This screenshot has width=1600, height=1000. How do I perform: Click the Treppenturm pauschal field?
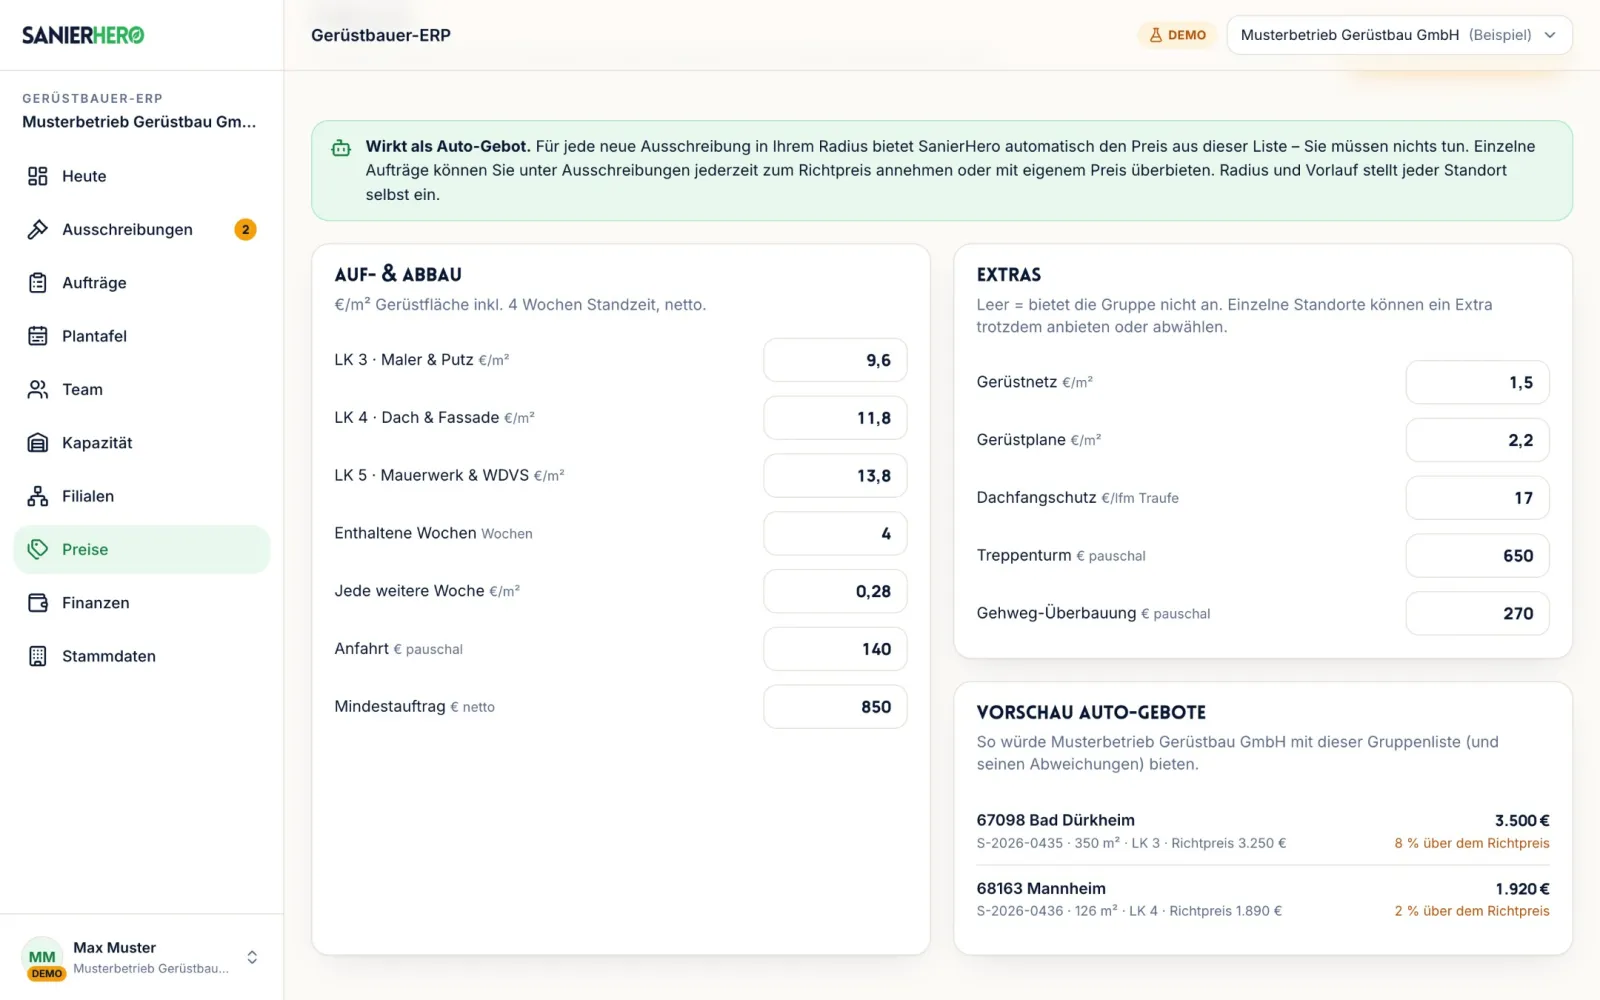point(1477,556)
